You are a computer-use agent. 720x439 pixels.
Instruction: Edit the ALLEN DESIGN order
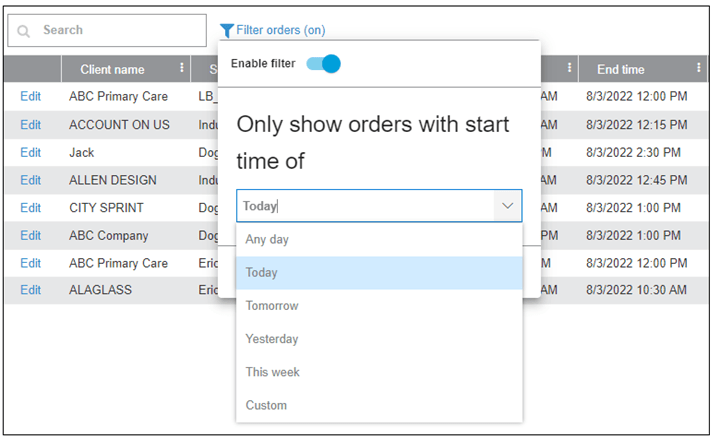(31, 180)
